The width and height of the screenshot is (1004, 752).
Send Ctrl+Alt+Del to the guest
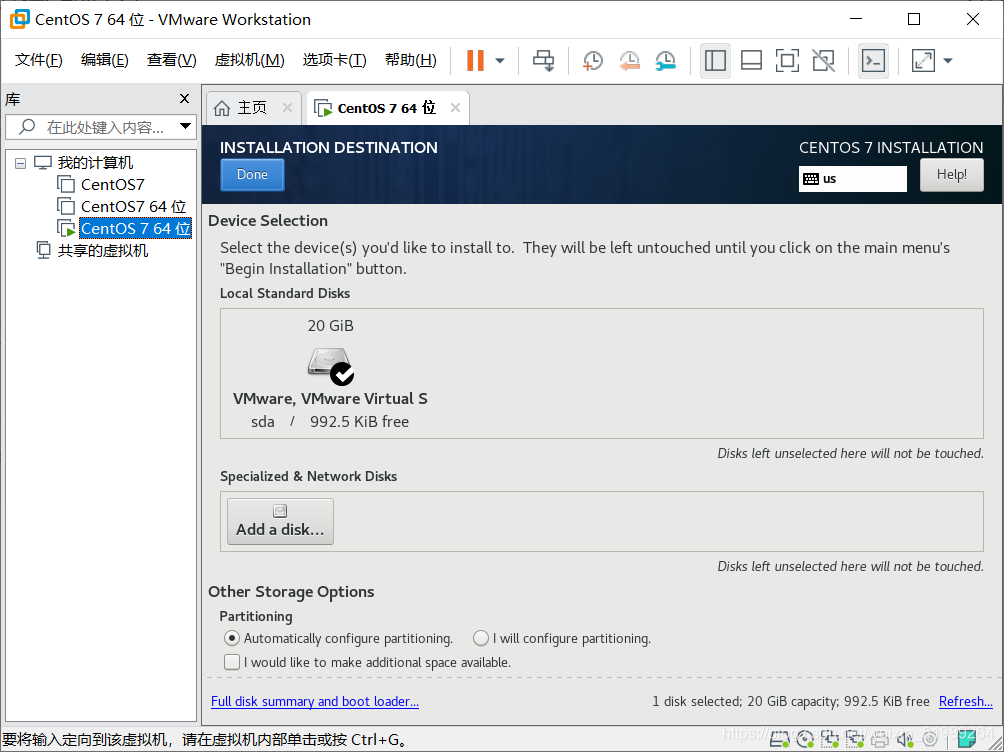click(543, 60)
